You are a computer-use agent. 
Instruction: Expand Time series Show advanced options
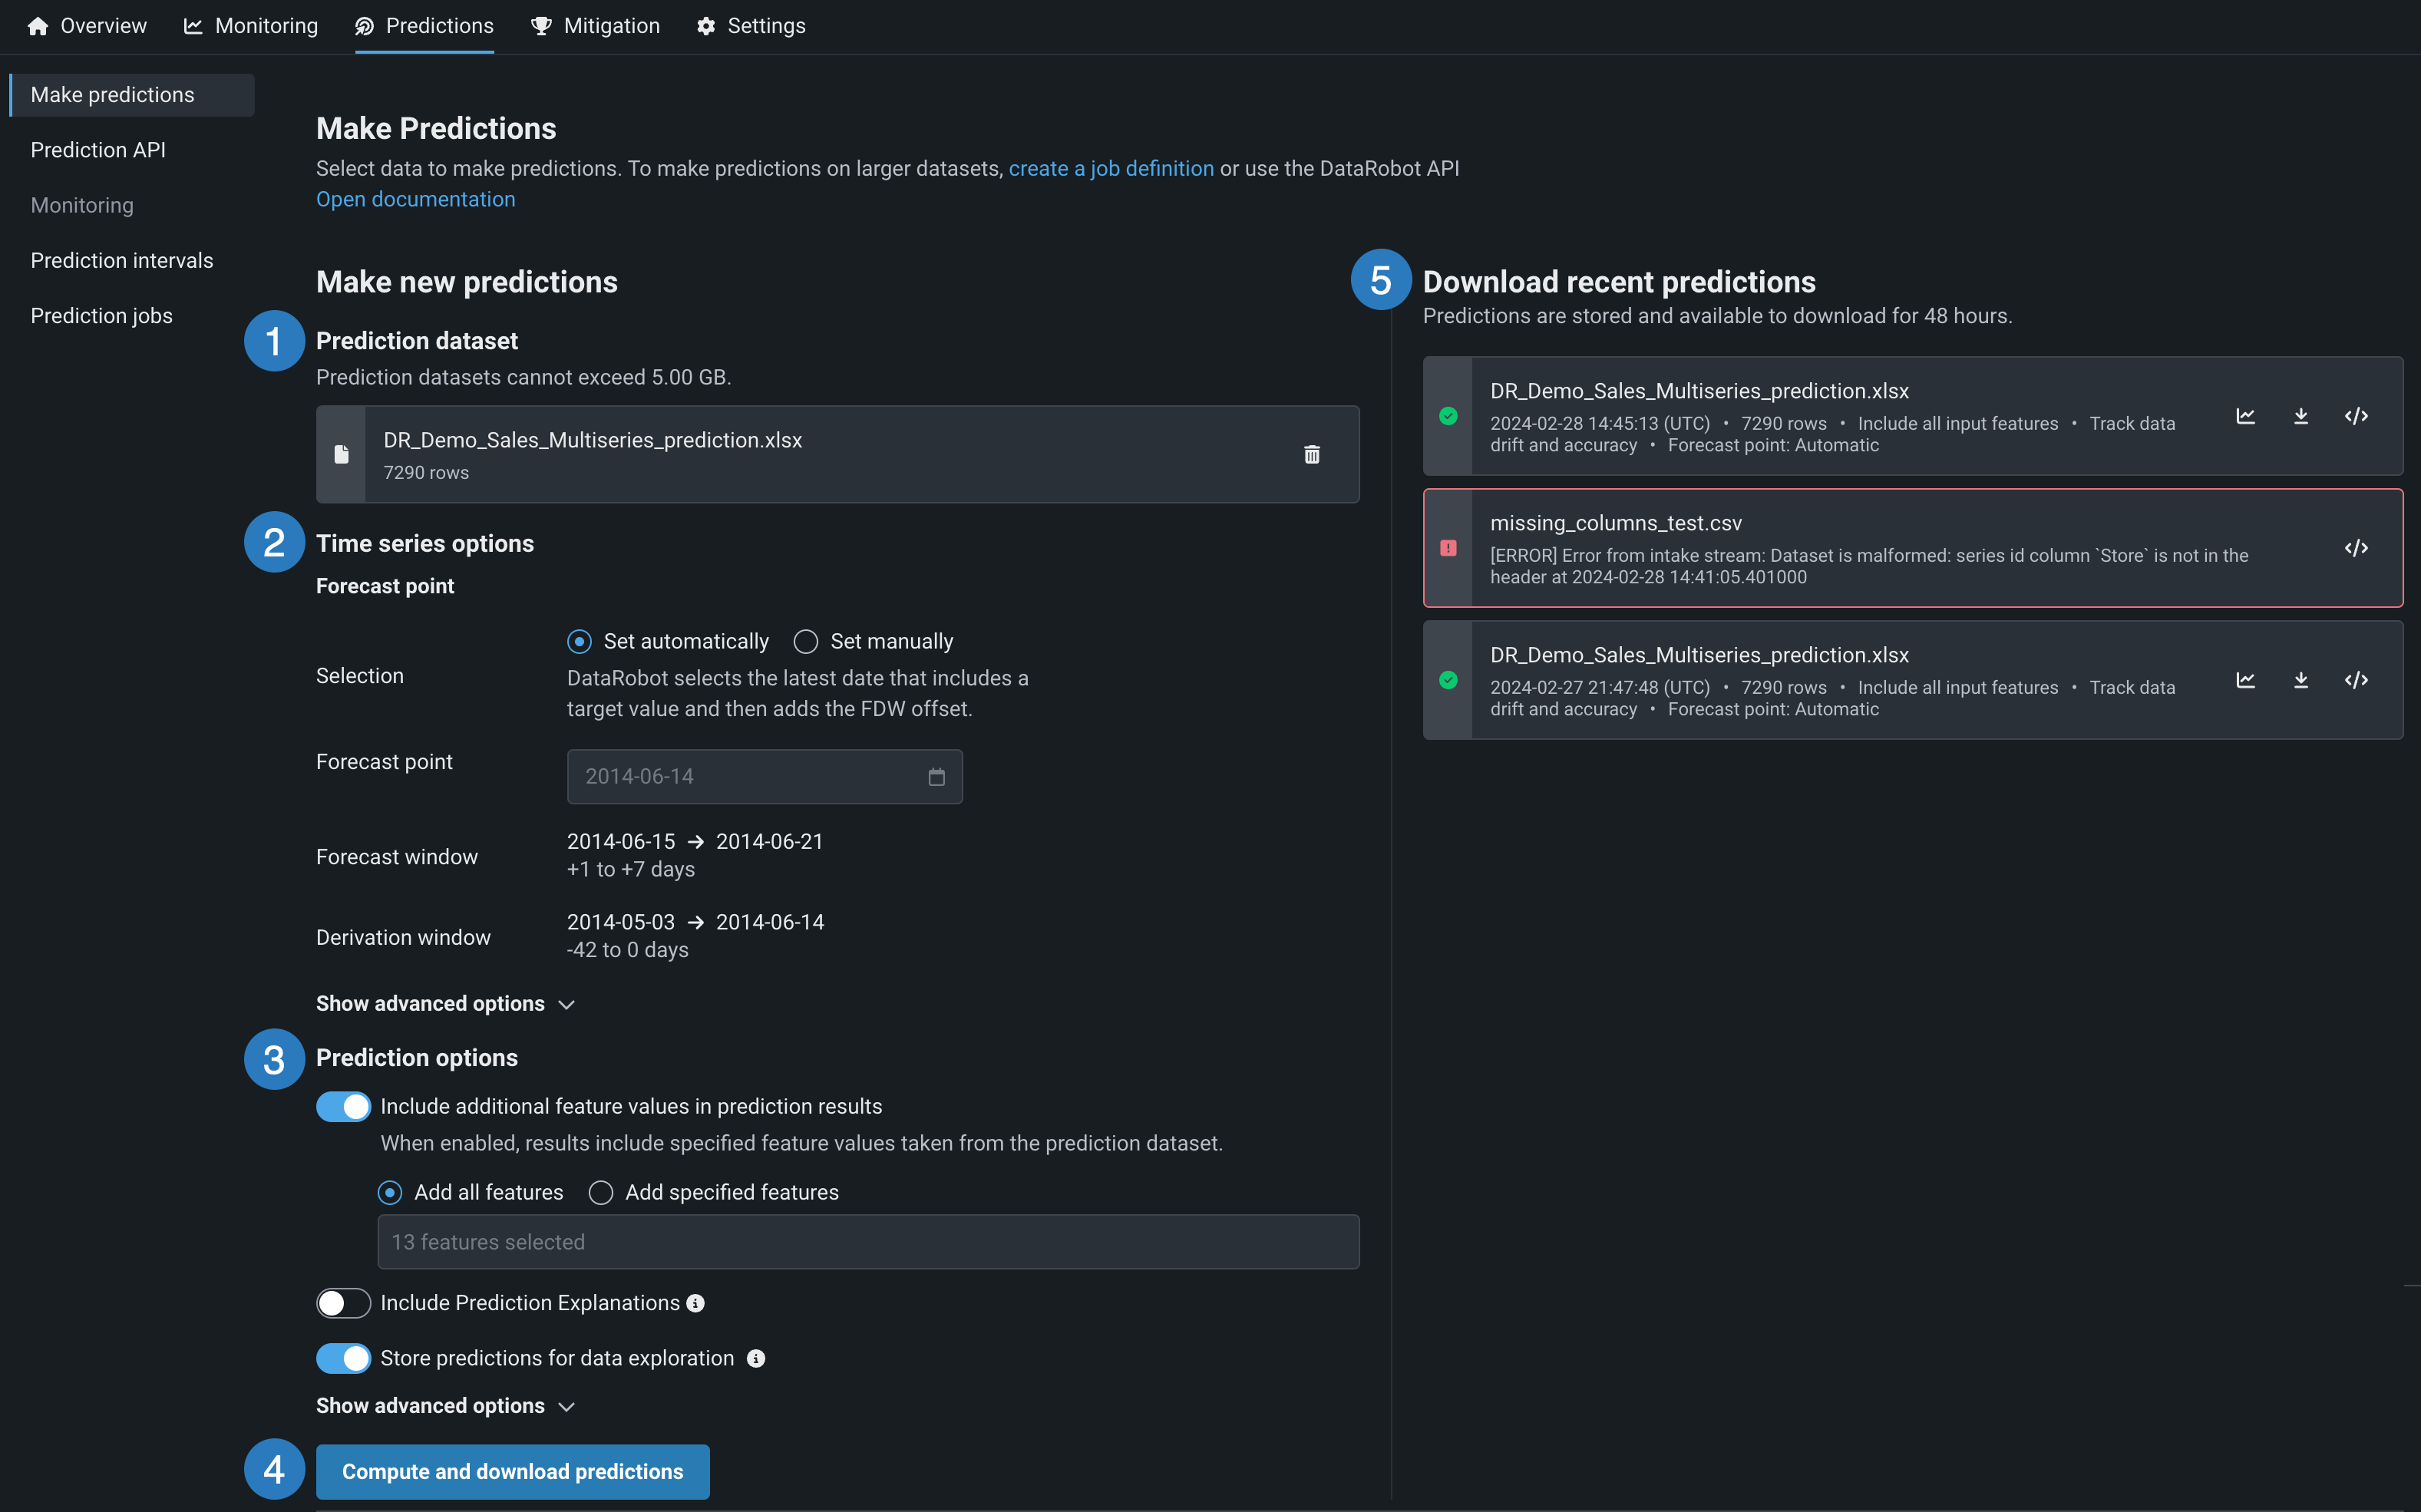(445, 1003)
